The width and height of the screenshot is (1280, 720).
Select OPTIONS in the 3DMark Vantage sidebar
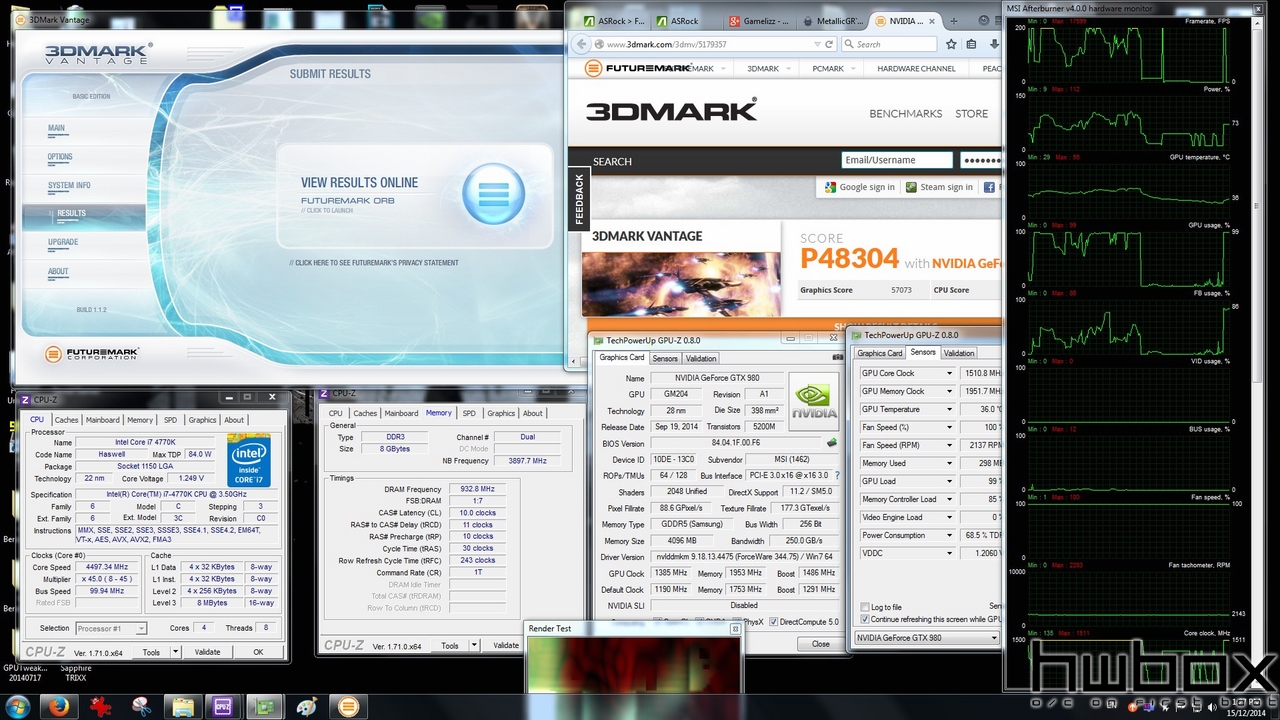pos(60,157)
